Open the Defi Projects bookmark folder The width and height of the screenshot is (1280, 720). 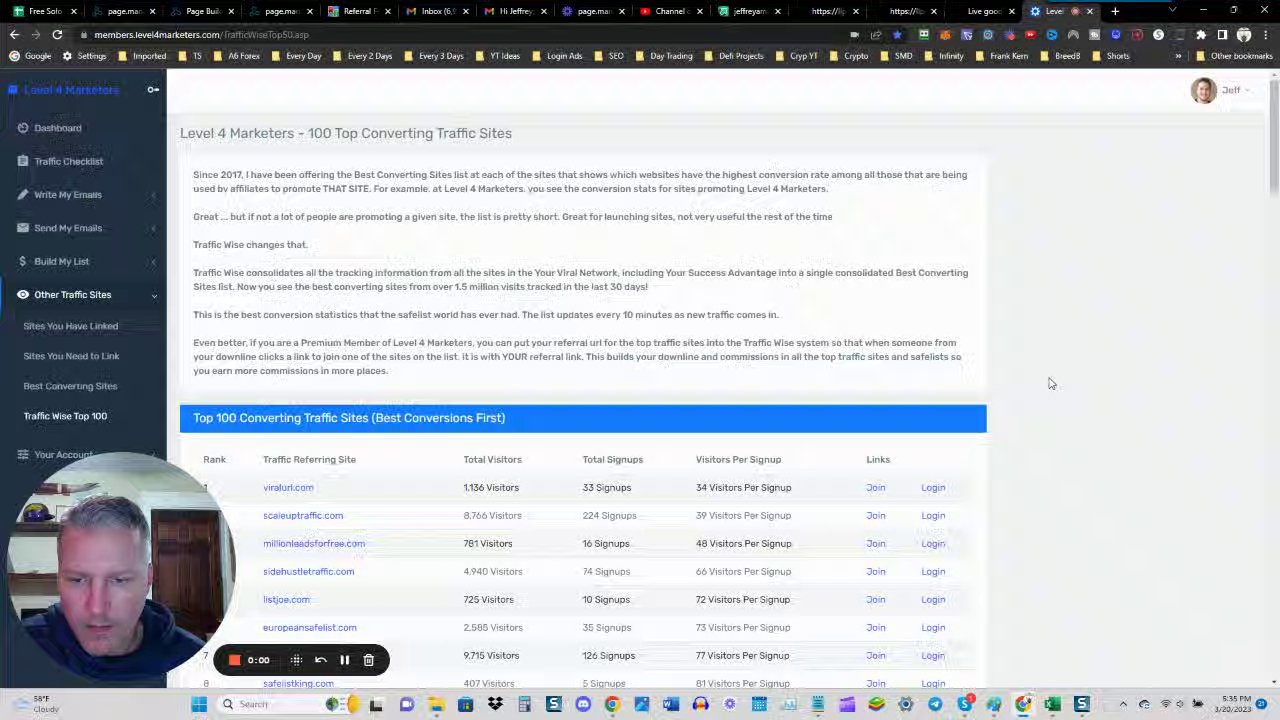click(x=733, y=56)
